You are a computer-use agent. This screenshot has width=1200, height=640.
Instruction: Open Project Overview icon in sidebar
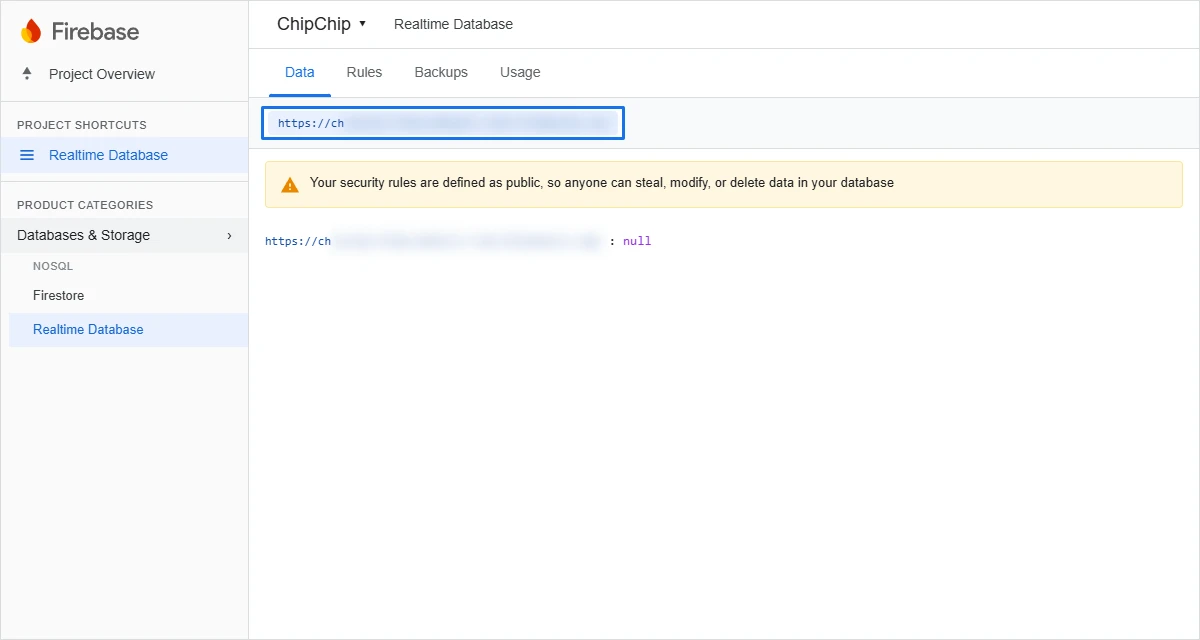click(x=27, y=74)
